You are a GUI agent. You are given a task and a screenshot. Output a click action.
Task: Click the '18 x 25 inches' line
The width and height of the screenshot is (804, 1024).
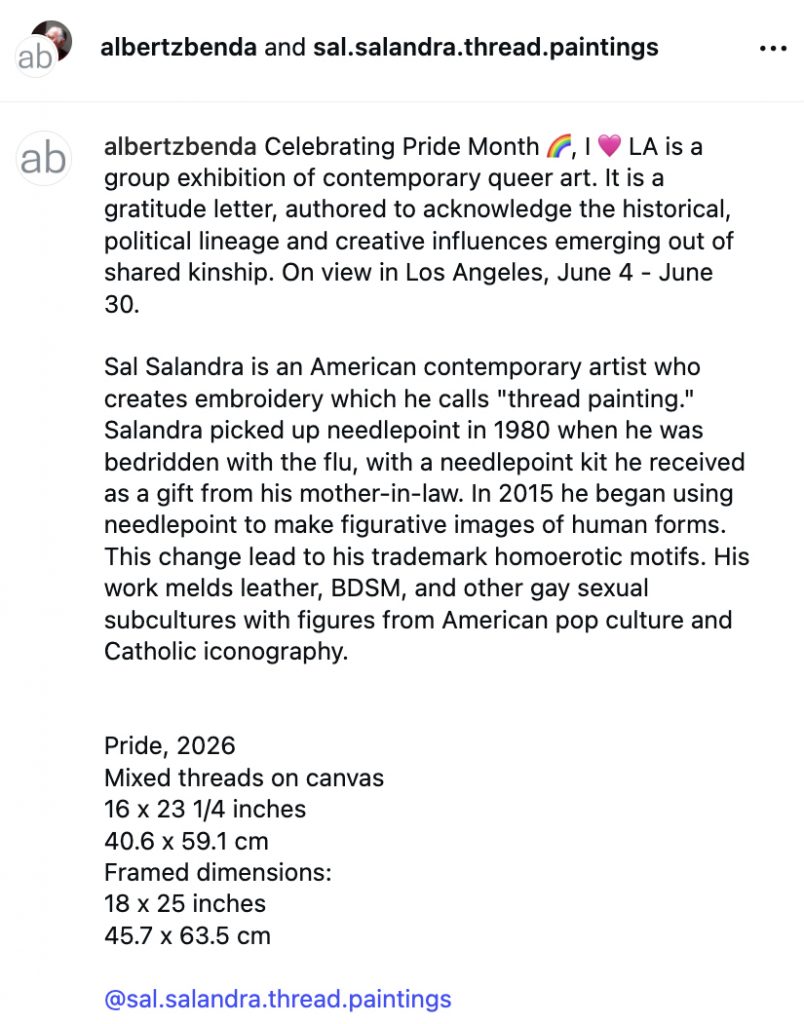[185, 904]
